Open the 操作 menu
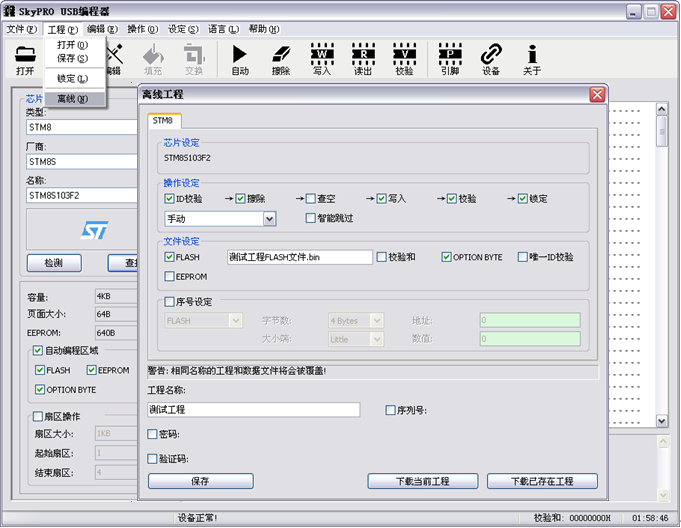The width and height of the screenshot is (681, 528). [142, 29]
